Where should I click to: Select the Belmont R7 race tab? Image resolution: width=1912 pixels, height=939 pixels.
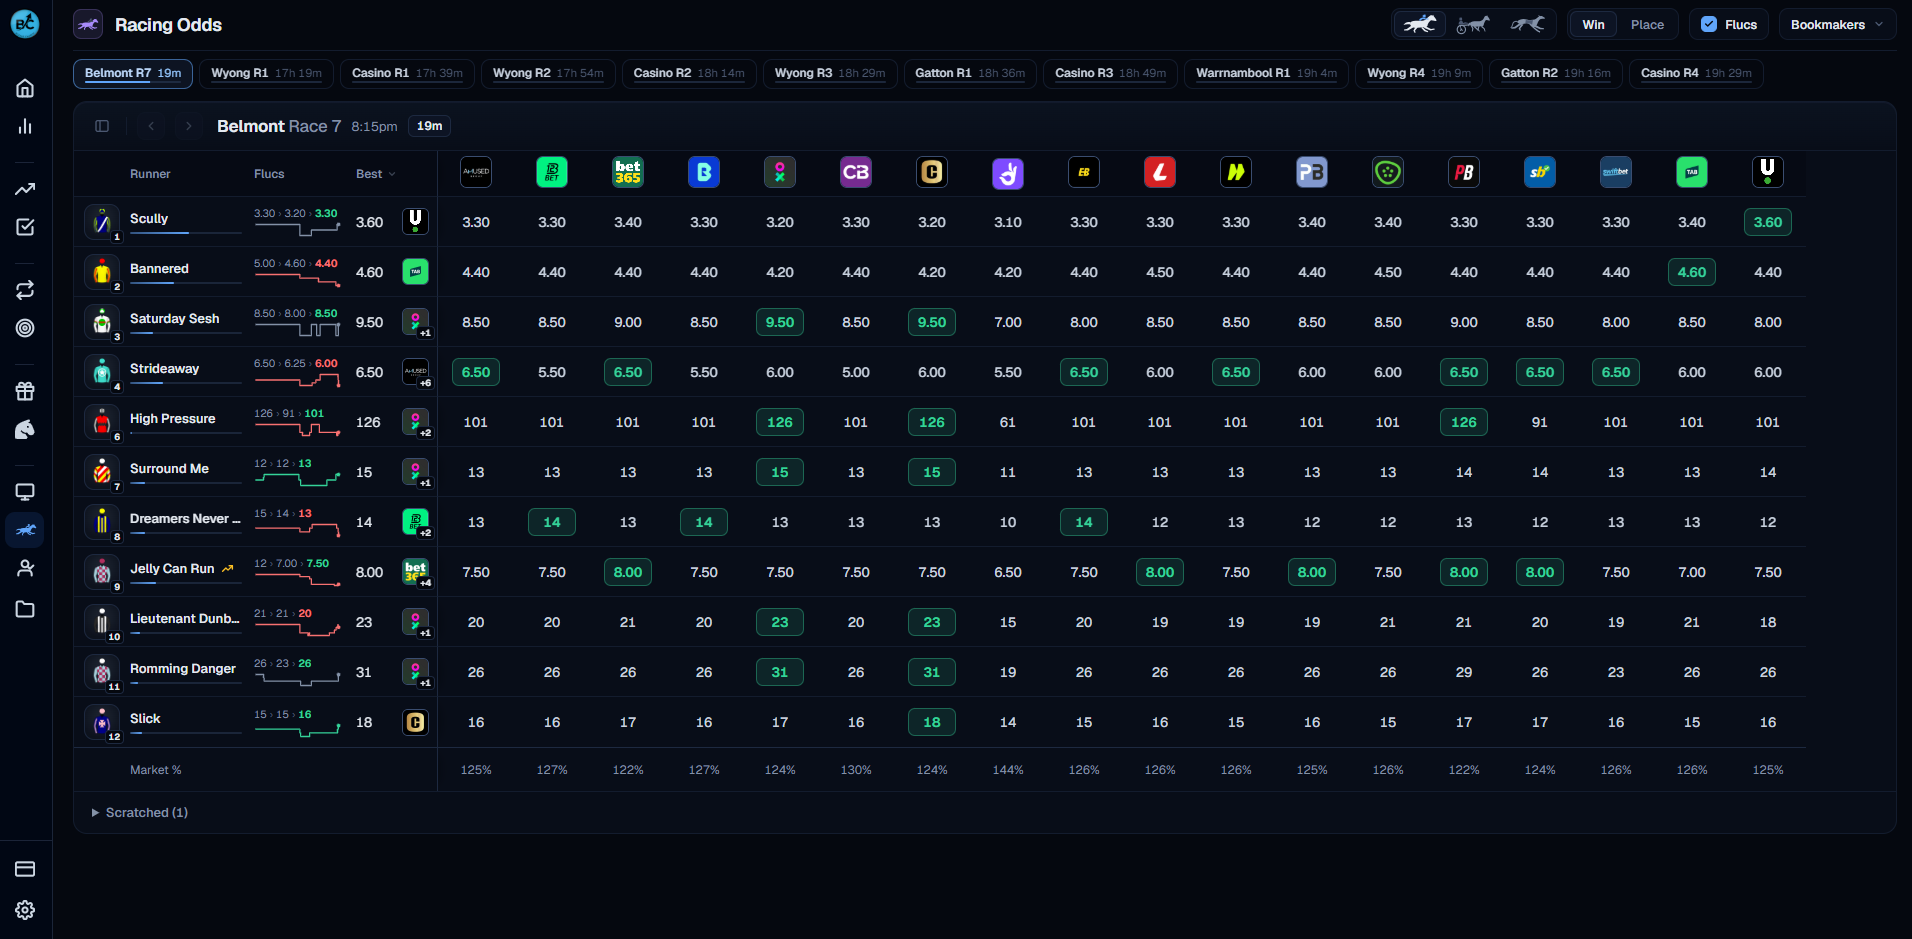pyautogui.click(x=133, y=73)
